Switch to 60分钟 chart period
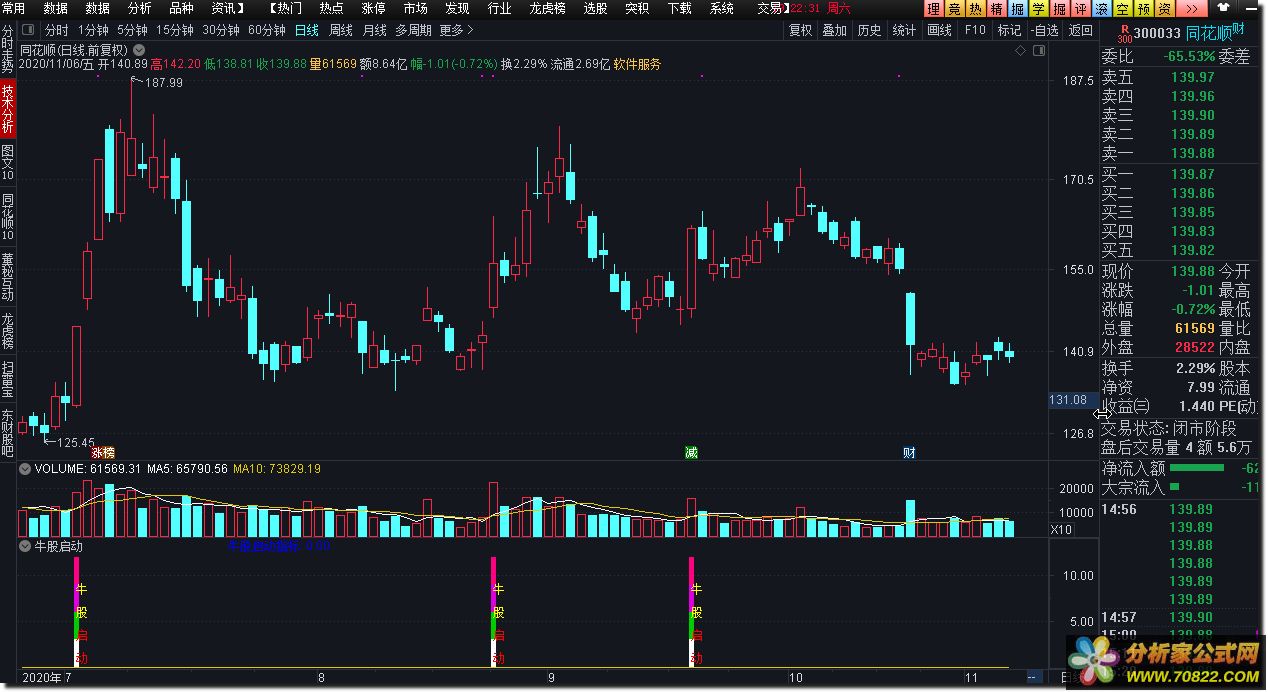The image size is (1268, 692). pos(266,30)
